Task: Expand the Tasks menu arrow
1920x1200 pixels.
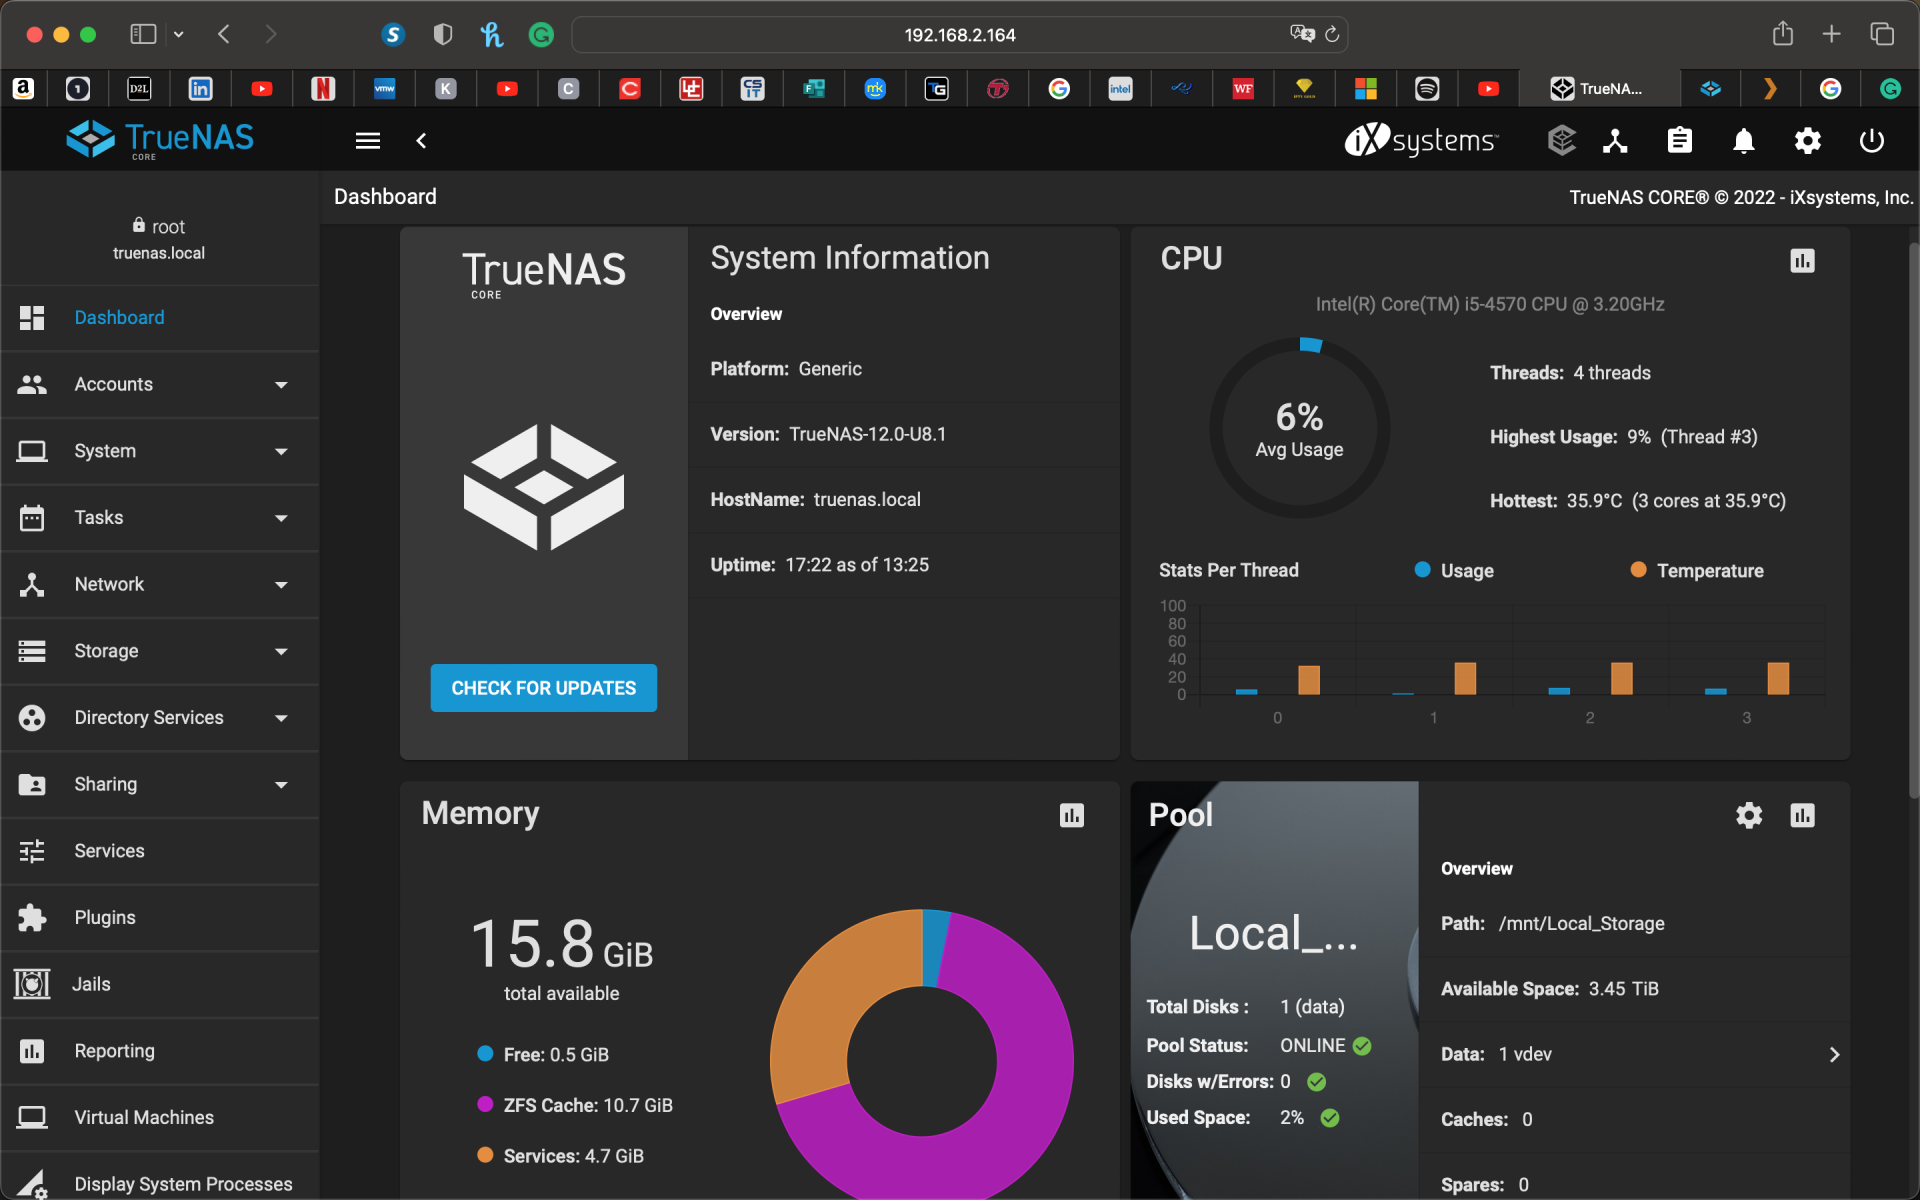Action: tap(281, 518)
